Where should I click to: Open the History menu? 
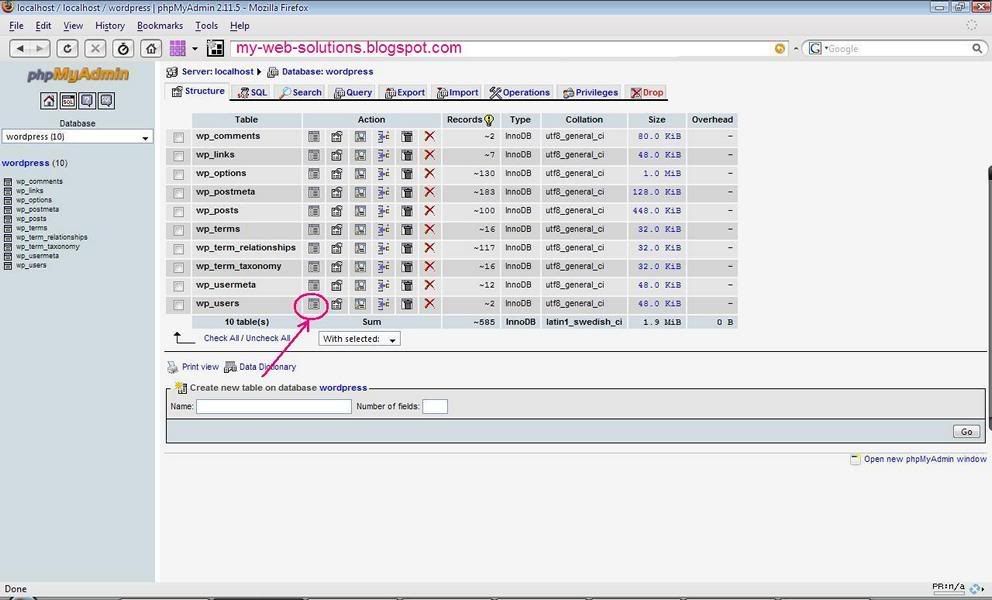point(110,26)
